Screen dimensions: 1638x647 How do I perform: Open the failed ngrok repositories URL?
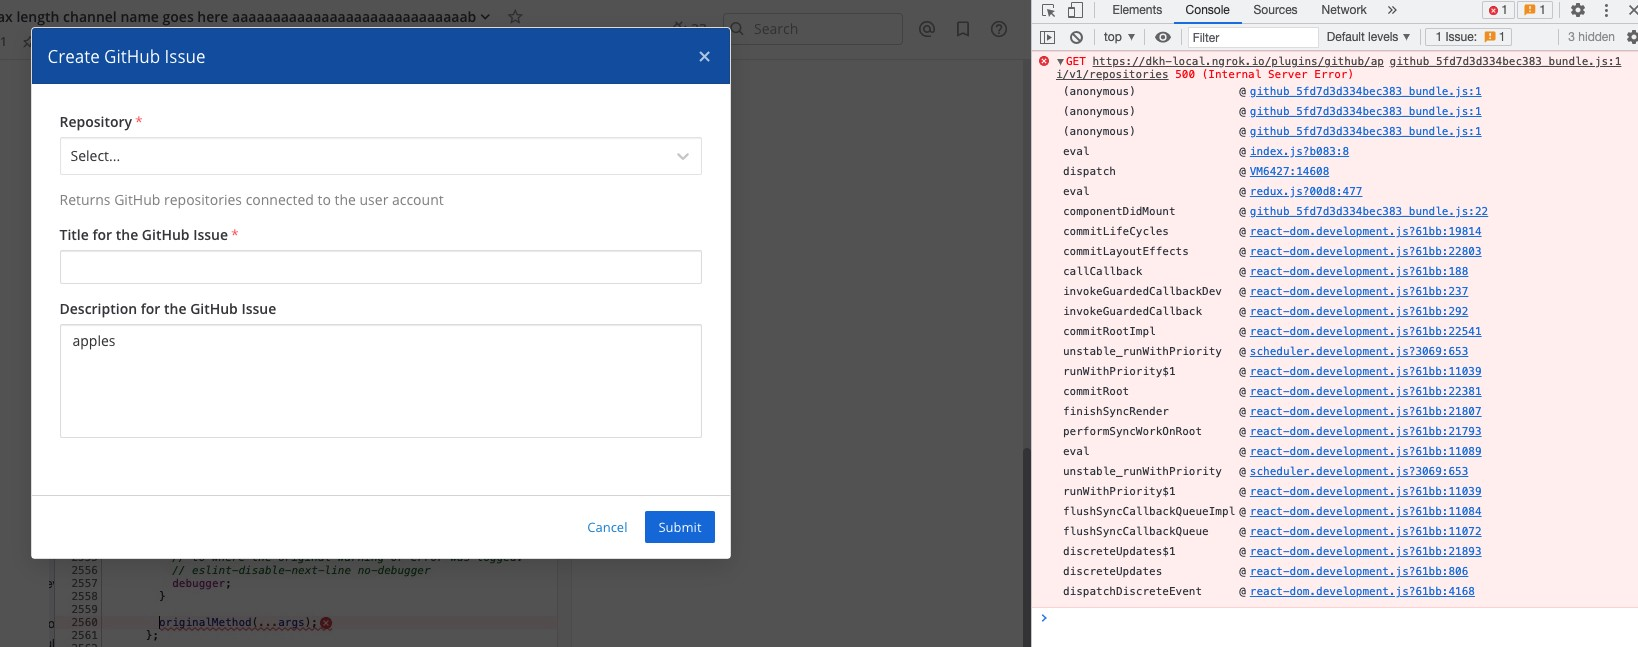point(1220,68)
